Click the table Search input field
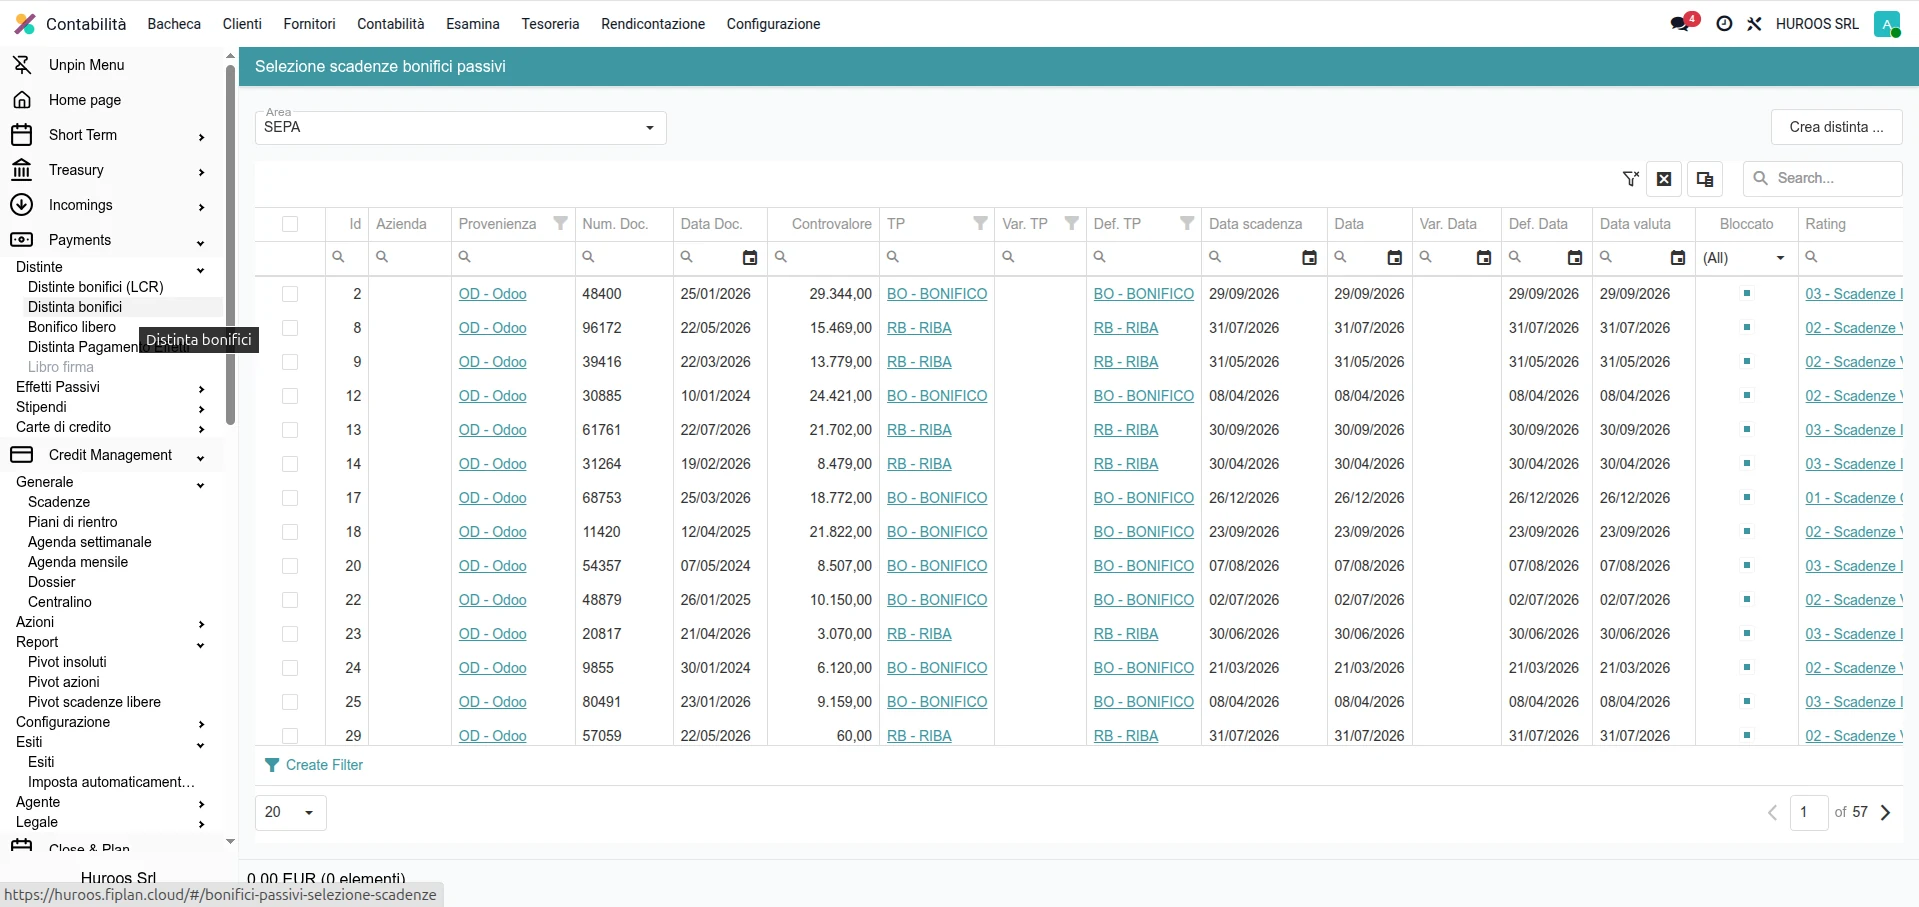Viewport: 1919px width, 907px height. click(x=1823, y=179)
